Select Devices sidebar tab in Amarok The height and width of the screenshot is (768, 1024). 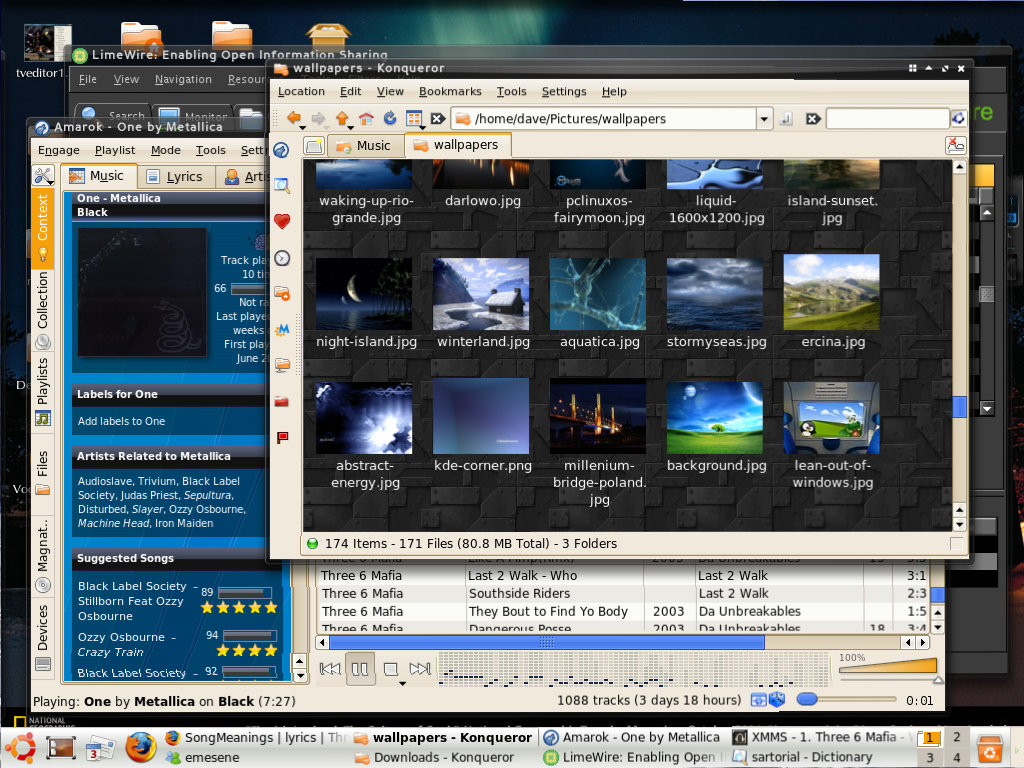point(42,637)
